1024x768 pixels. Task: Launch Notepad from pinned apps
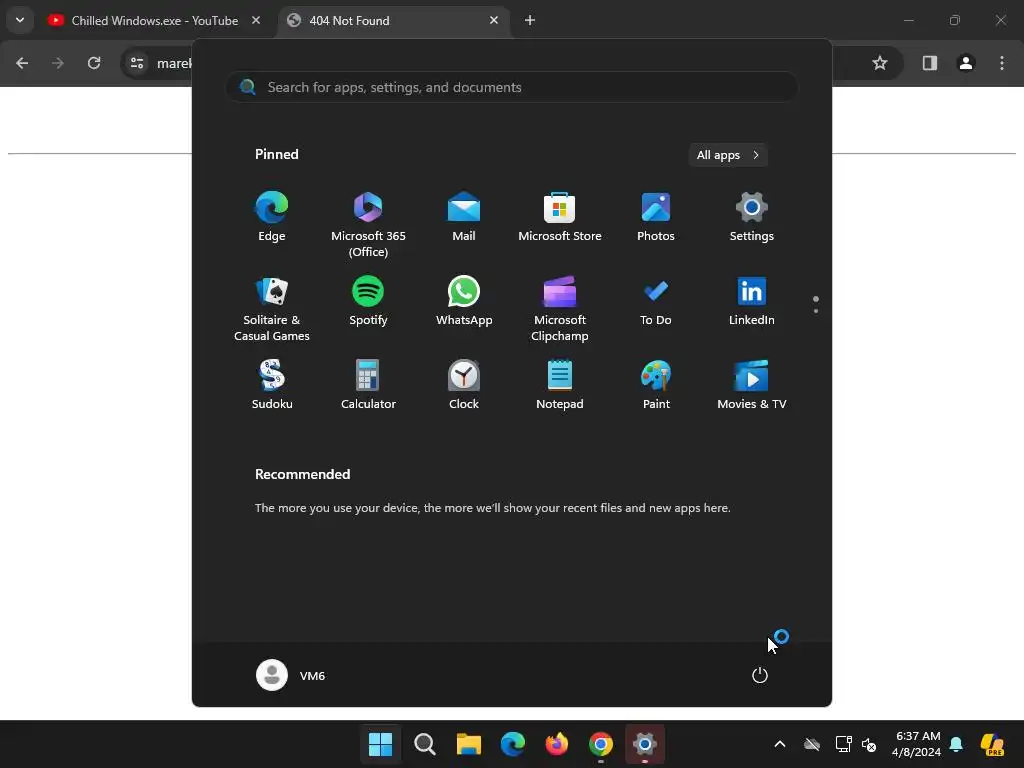click(x=560, y=385)
